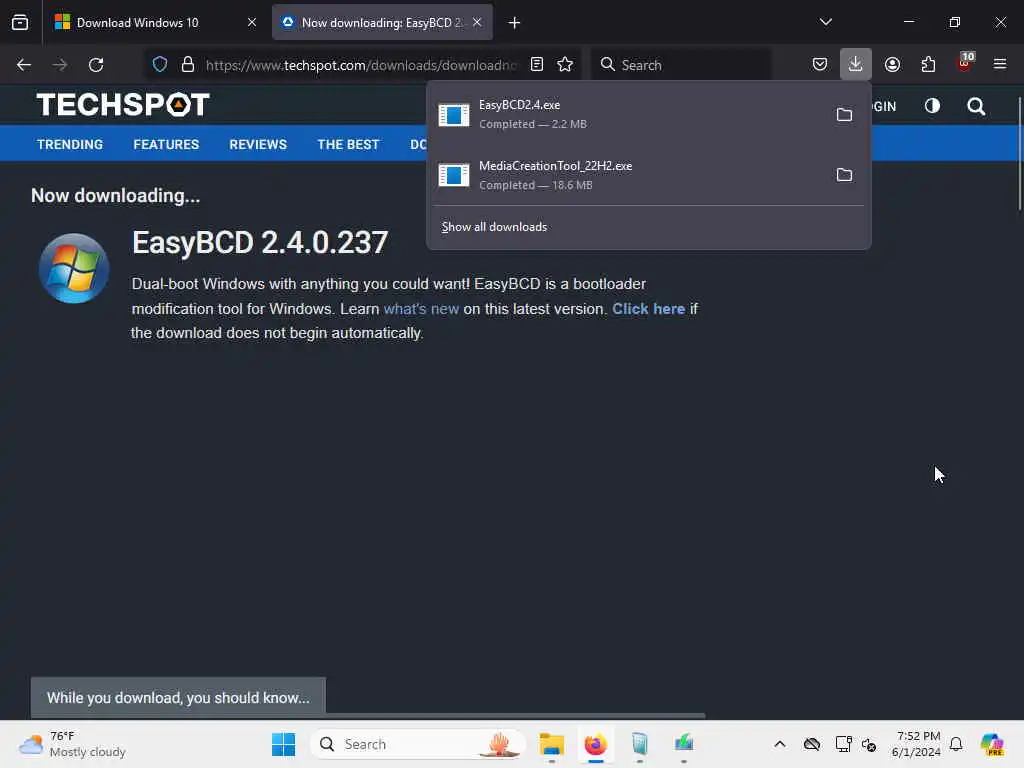Open the FEATURES nav item
This screenshot has width=1024, height=768.
(x=166, y=144)
